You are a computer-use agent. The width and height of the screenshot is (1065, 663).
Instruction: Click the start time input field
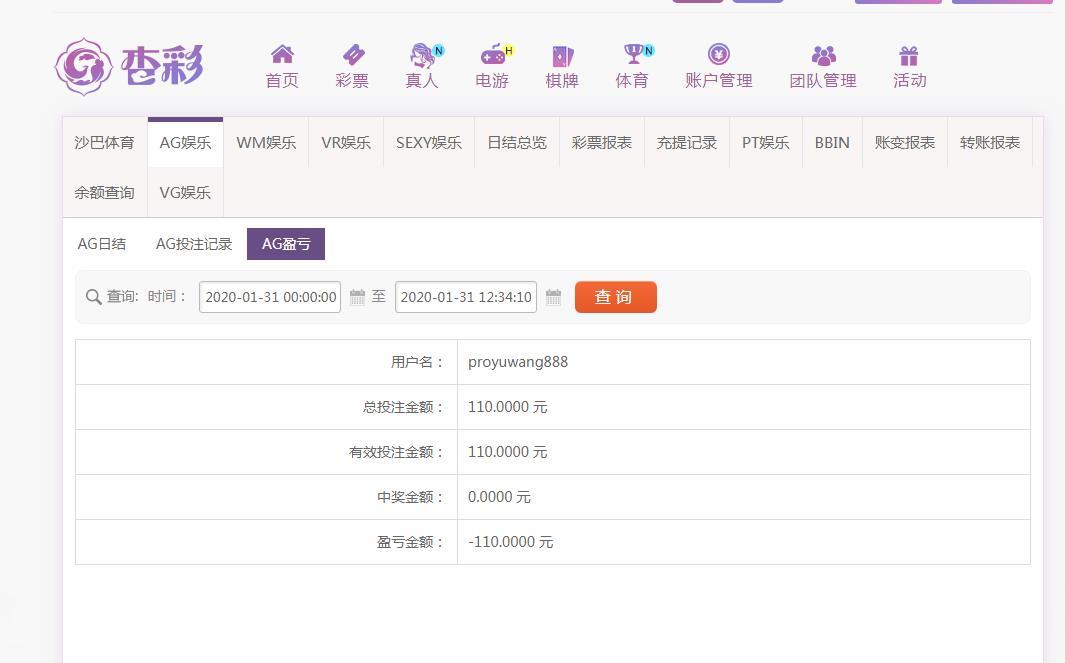(x=270, y=297)
